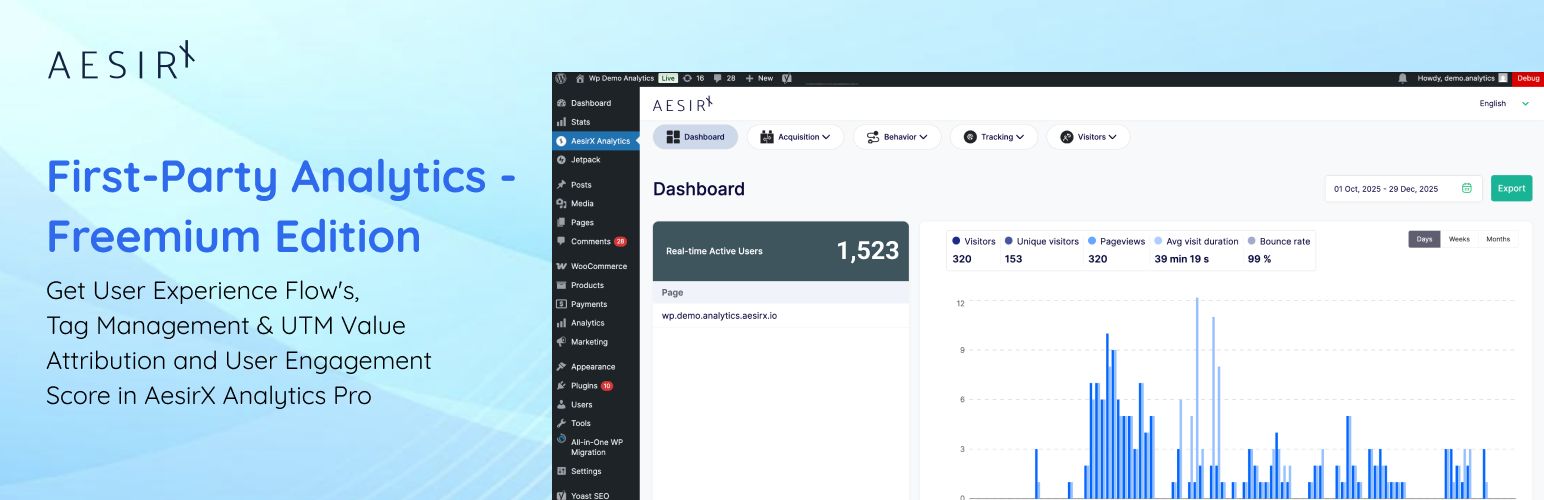Switch chart grouping to Months

point(1498,239)
